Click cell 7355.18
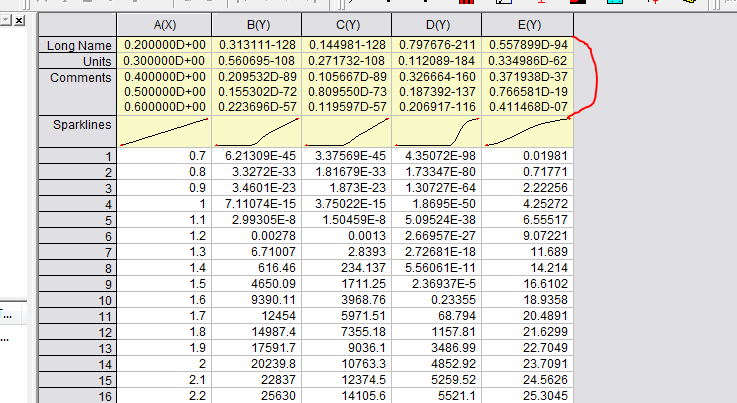 coord(346,332)
